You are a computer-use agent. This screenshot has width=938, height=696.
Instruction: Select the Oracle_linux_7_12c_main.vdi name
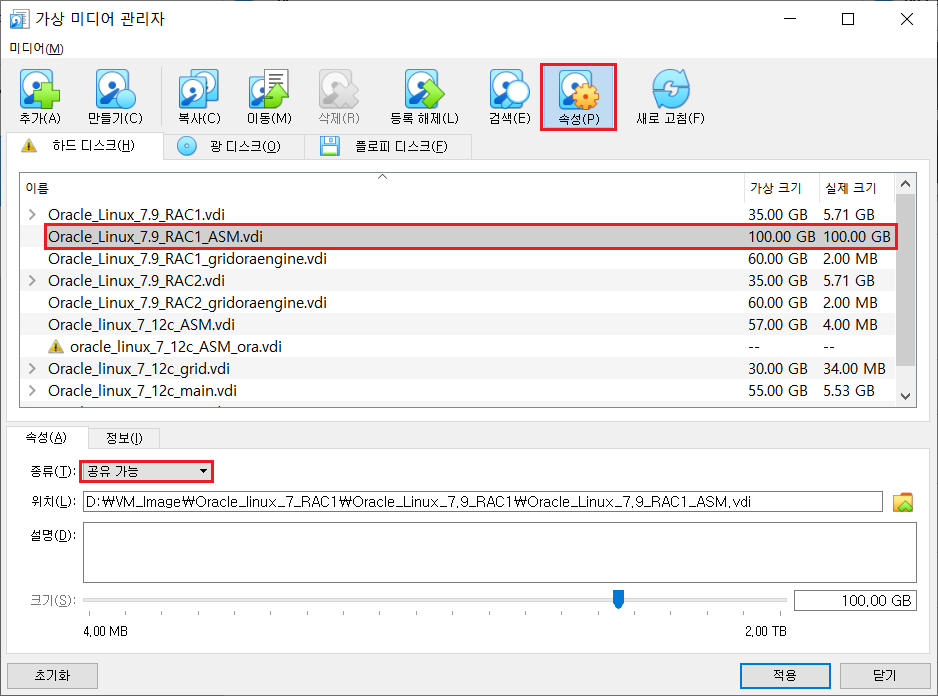142,391
